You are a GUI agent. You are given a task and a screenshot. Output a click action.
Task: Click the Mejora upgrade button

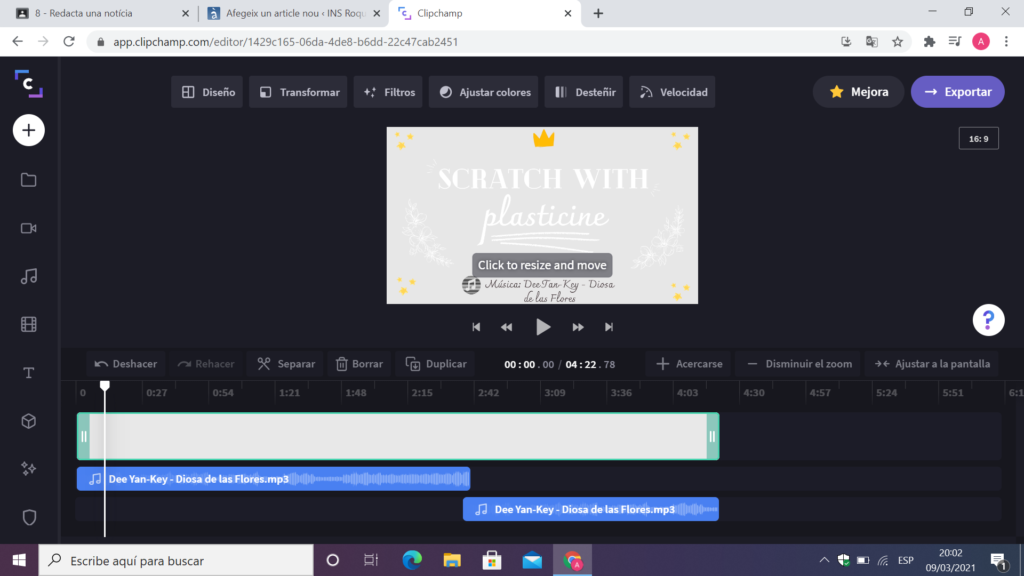(x=858, y=92)
